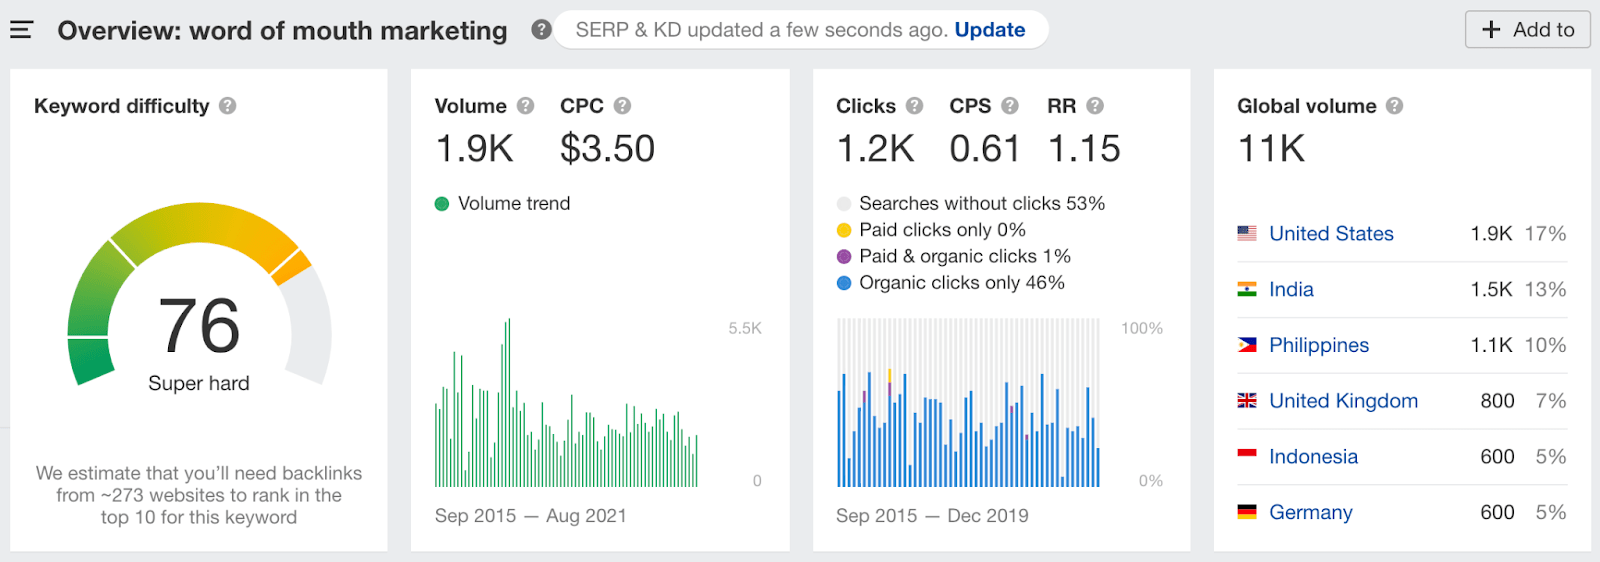
Task: Click the tallest bar in volume trend chart
Action: coord(509,402)
